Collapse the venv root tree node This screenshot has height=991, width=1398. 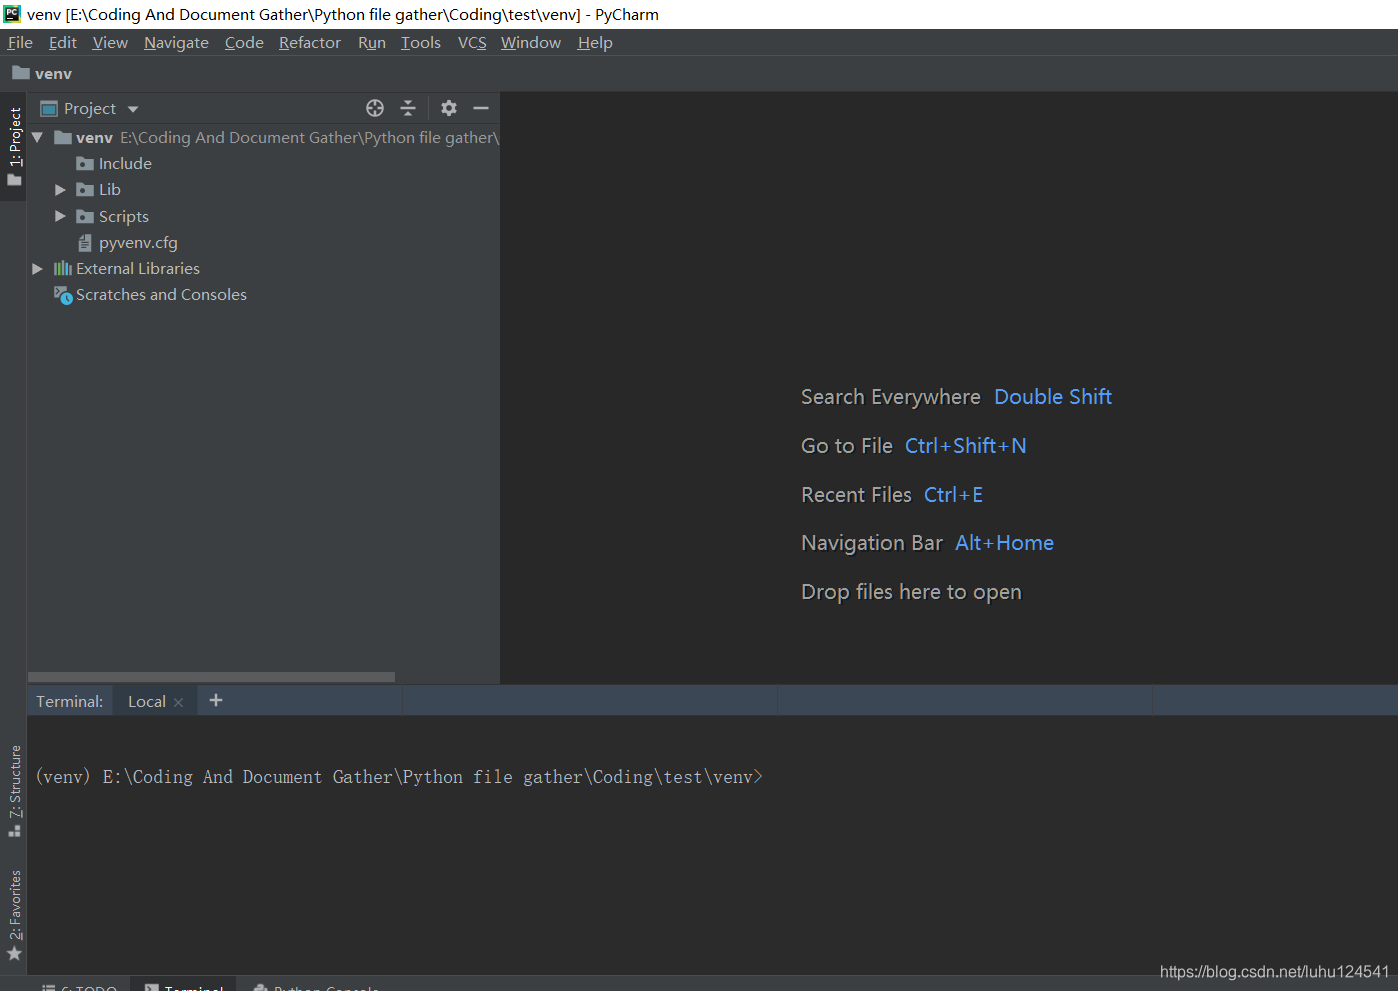pyautogui.click(x=37, y=137)
